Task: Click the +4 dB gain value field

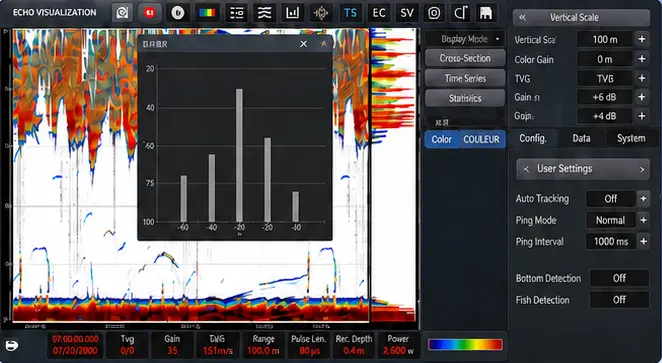Action: [x=605, y=116]
